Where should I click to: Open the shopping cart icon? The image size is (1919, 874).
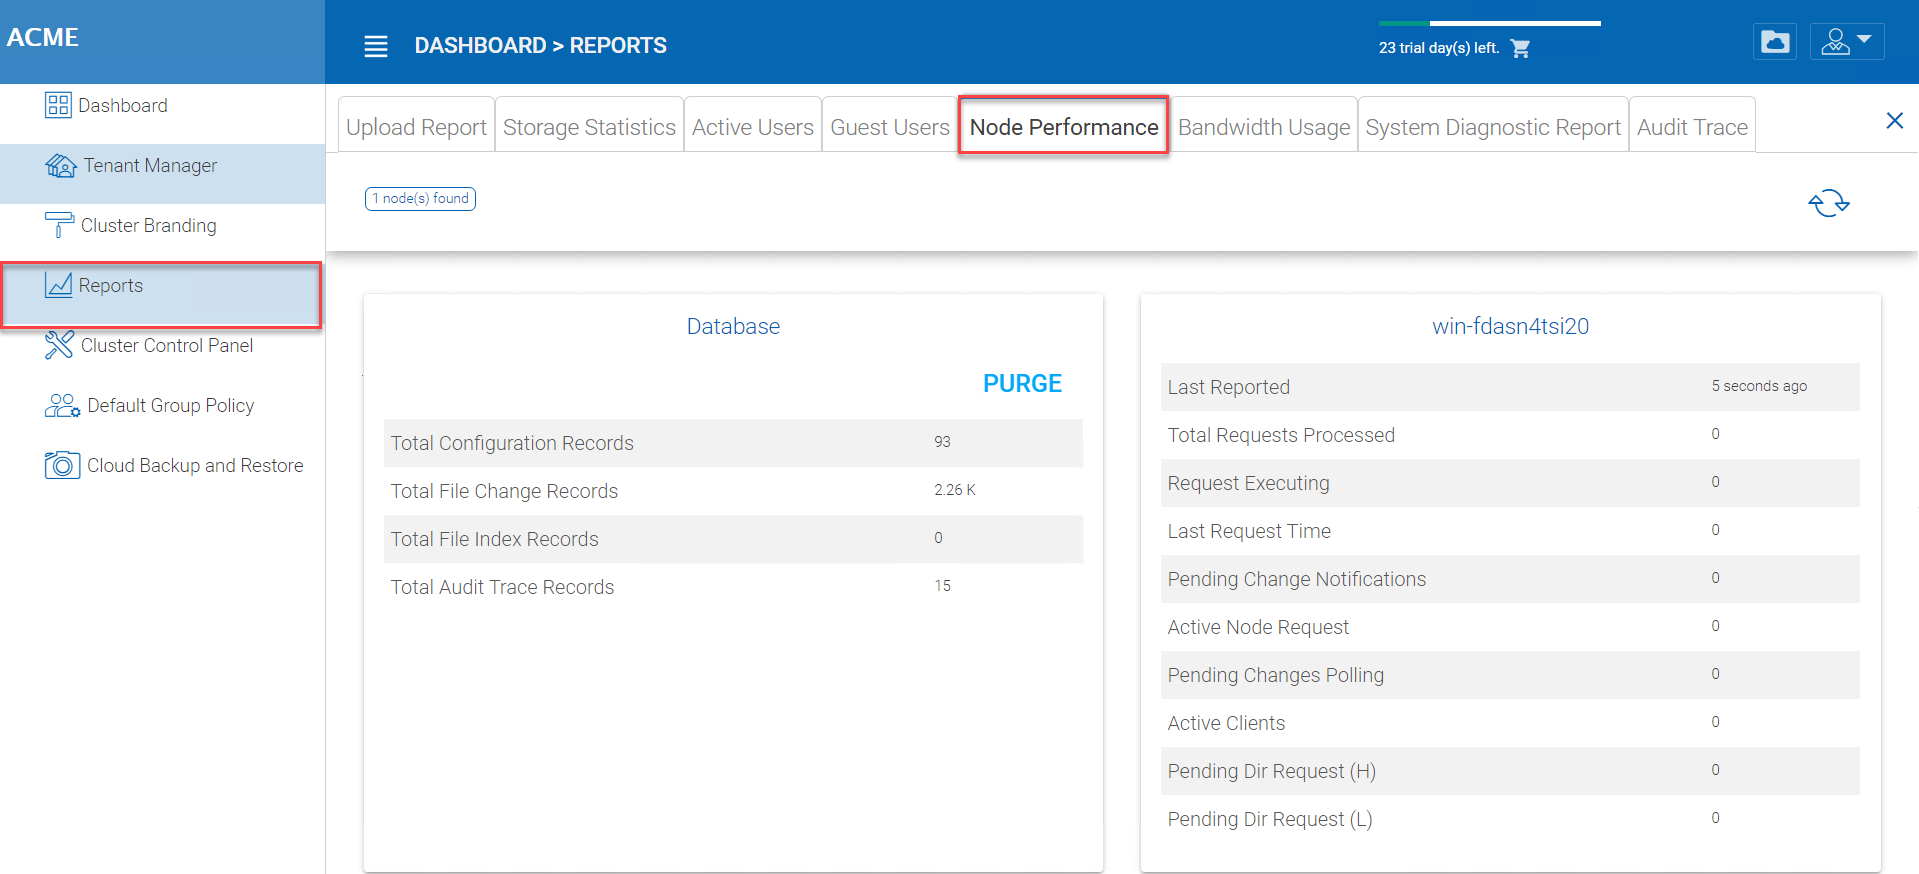(1520, 48)
